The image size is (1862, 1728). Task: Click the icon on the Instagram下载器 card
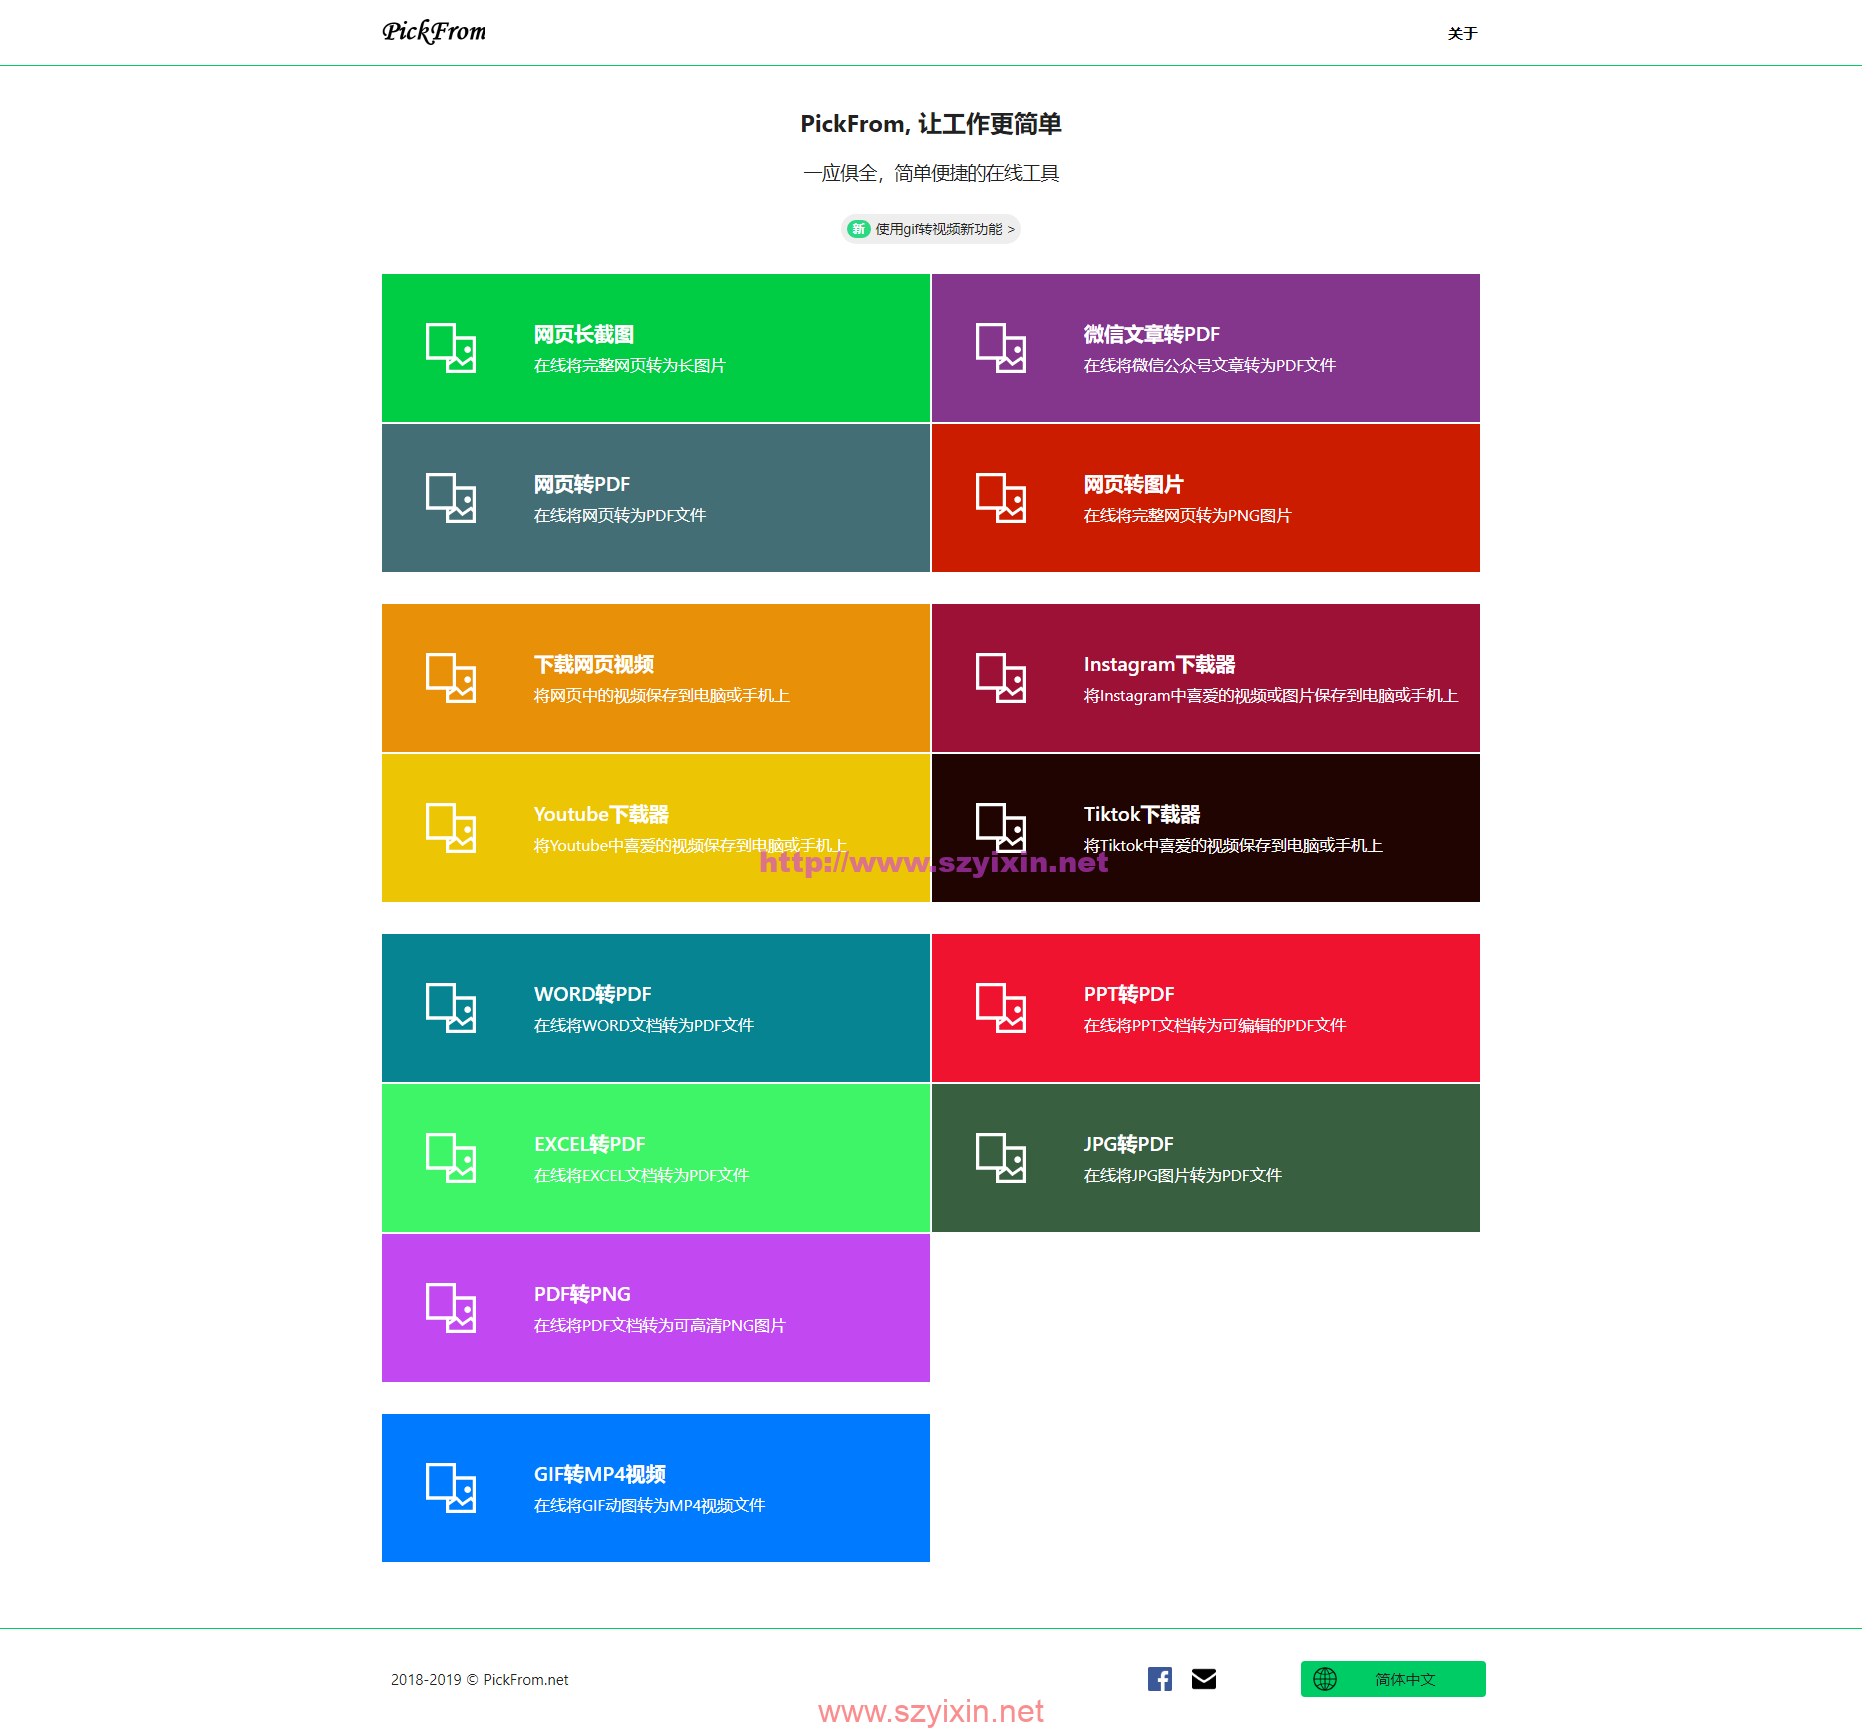[1001, 678]
